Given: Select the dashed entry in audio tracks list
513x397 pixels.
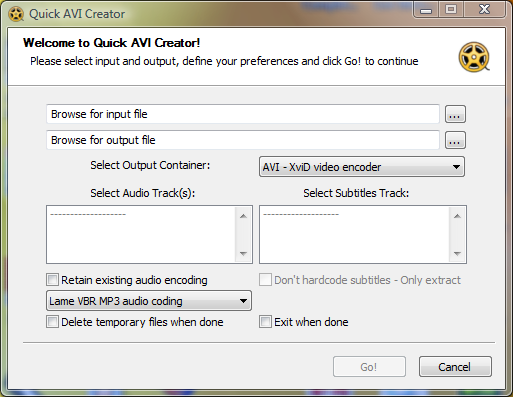Looking at the screenshot, I should 88,214.
